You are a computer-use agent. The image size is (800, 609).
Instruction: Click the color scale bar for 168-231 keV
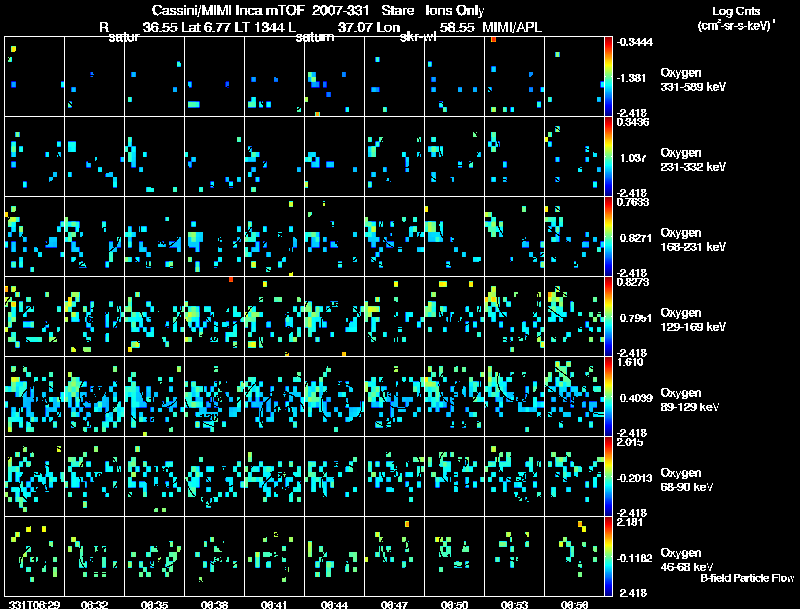[608, 237]
